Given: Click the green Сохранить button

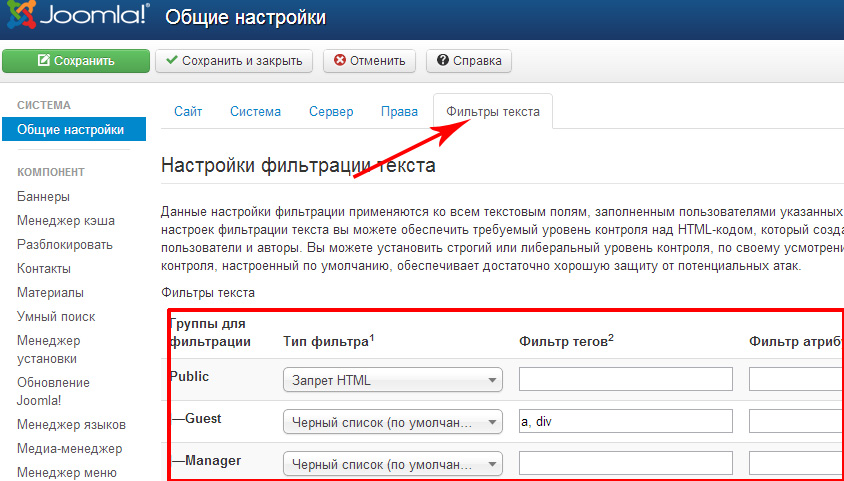Looking at the screenshot, I should click(76, 61).
